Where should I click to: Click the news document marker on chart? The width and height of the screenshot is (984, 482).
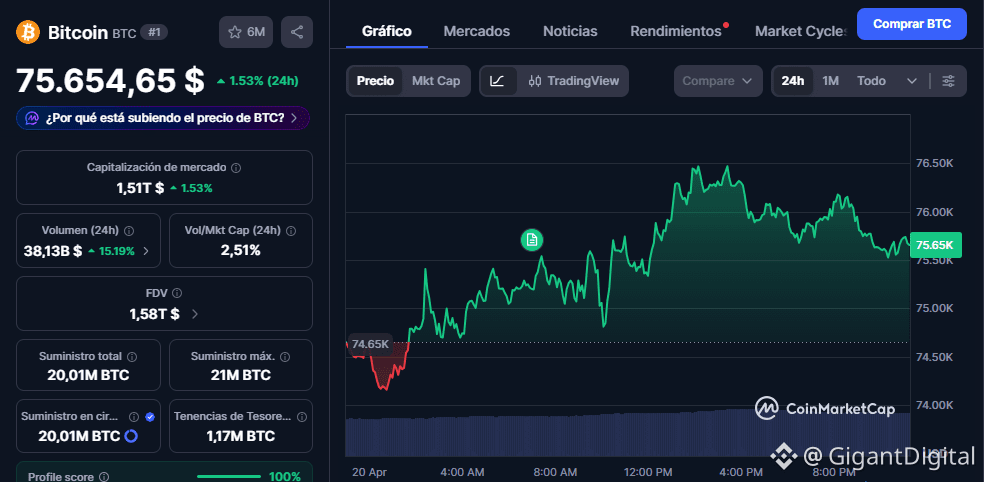[x=532, y=240]
